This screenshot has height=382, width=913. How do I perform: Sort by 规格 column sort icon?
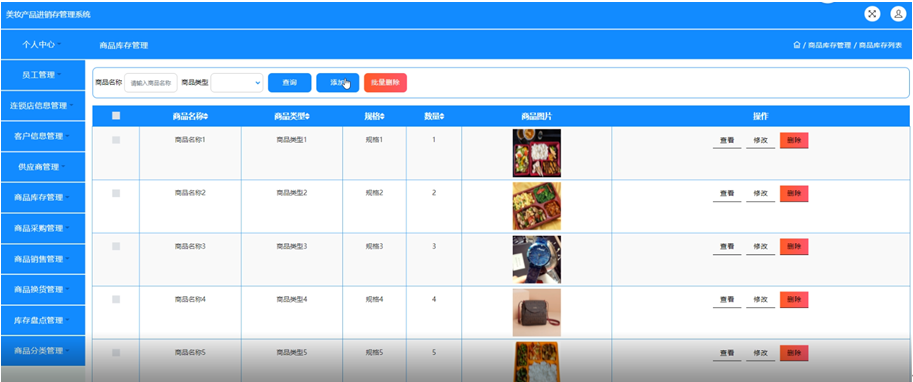[383, 116]
